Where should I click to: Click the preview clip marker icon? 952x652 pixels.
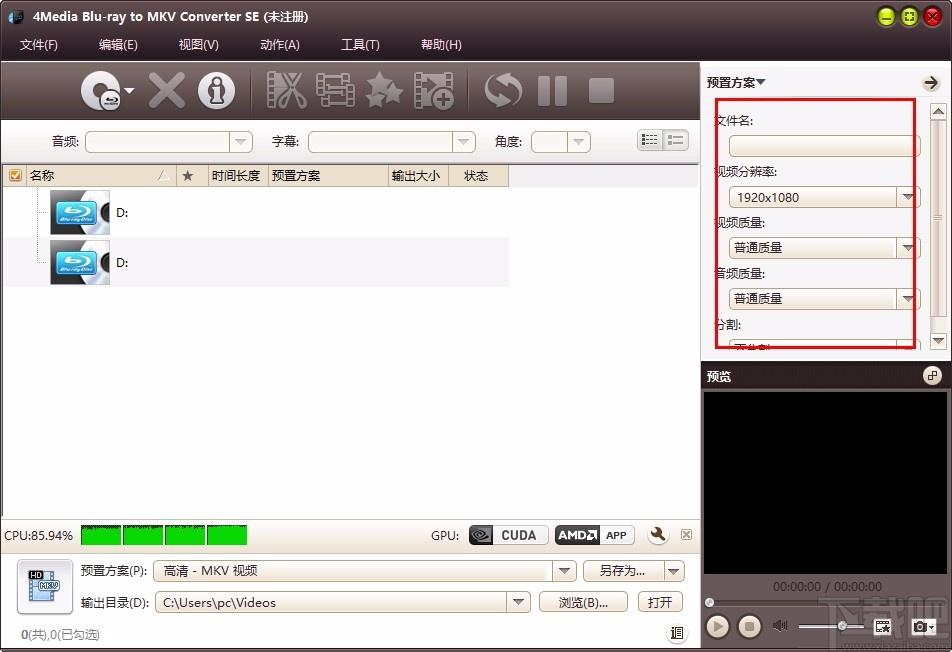pyautogui.click(x=883, y=626)
